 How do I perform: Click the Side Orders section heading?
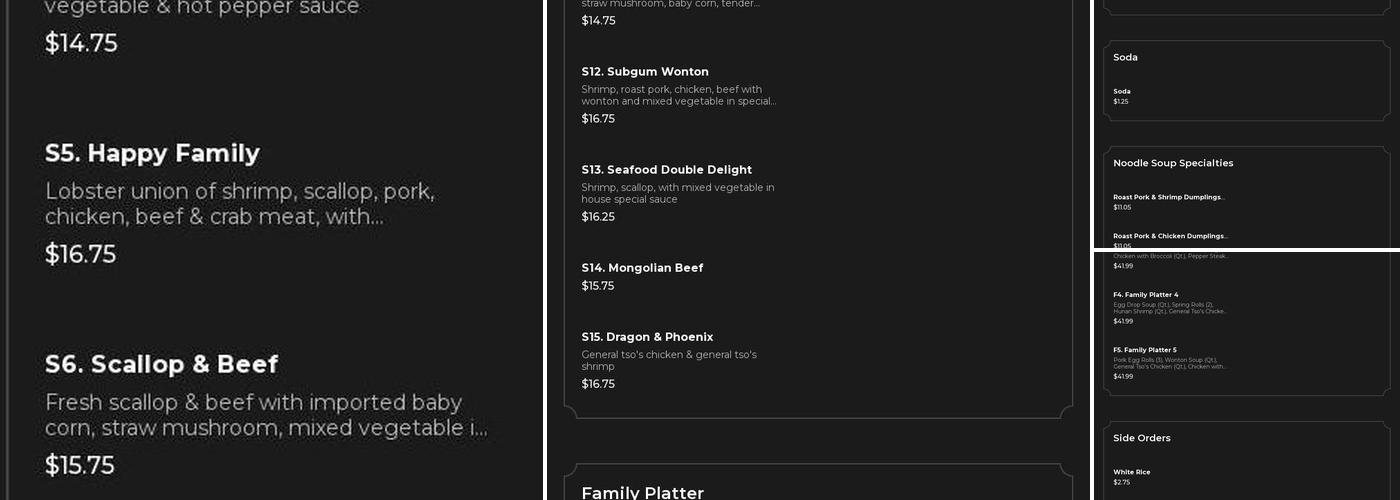coord(1141,438)
